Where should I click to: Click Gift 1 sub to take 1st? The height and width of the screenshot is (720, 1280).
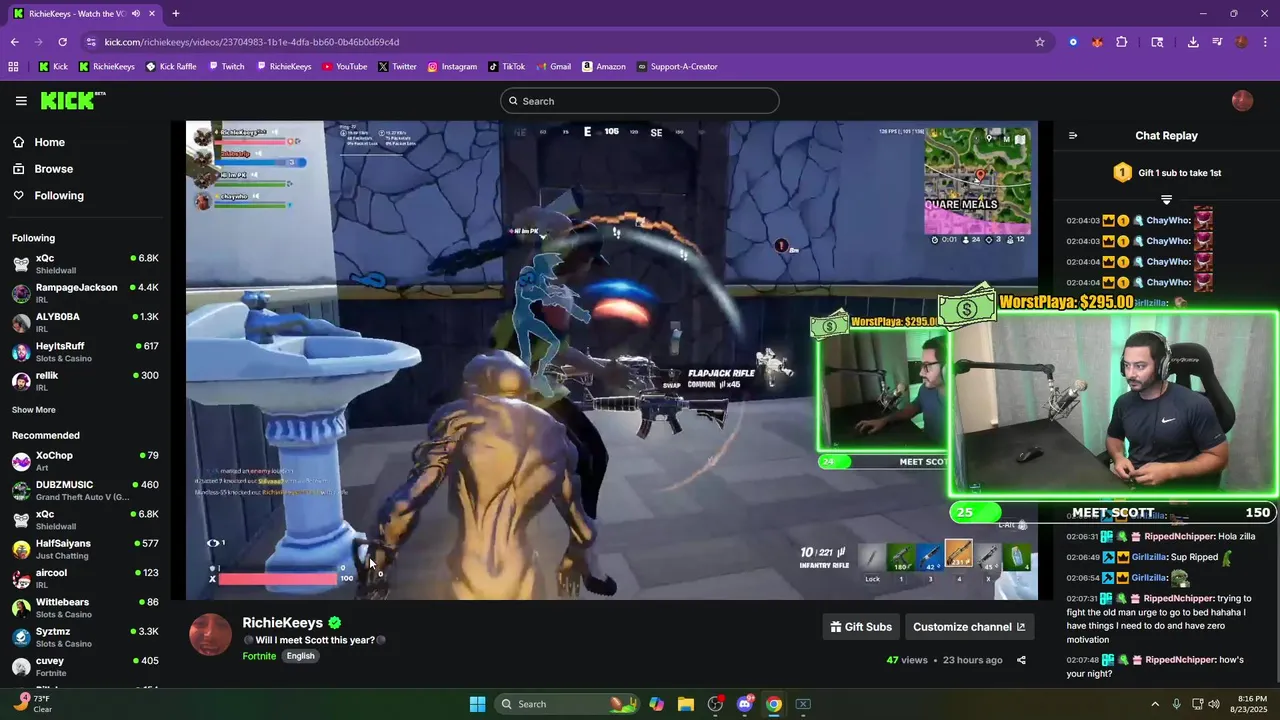click(1166, 173)
